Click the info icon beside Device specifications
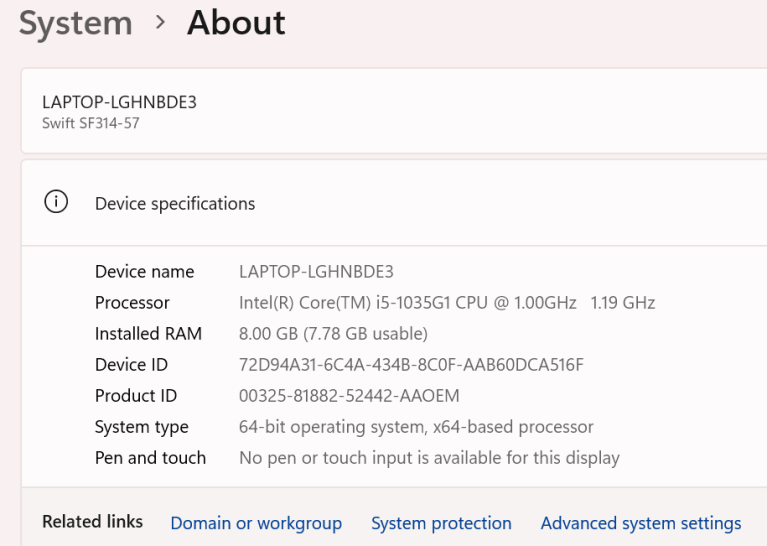The height and width of the screenshot is (546, 767). (56, 203)
